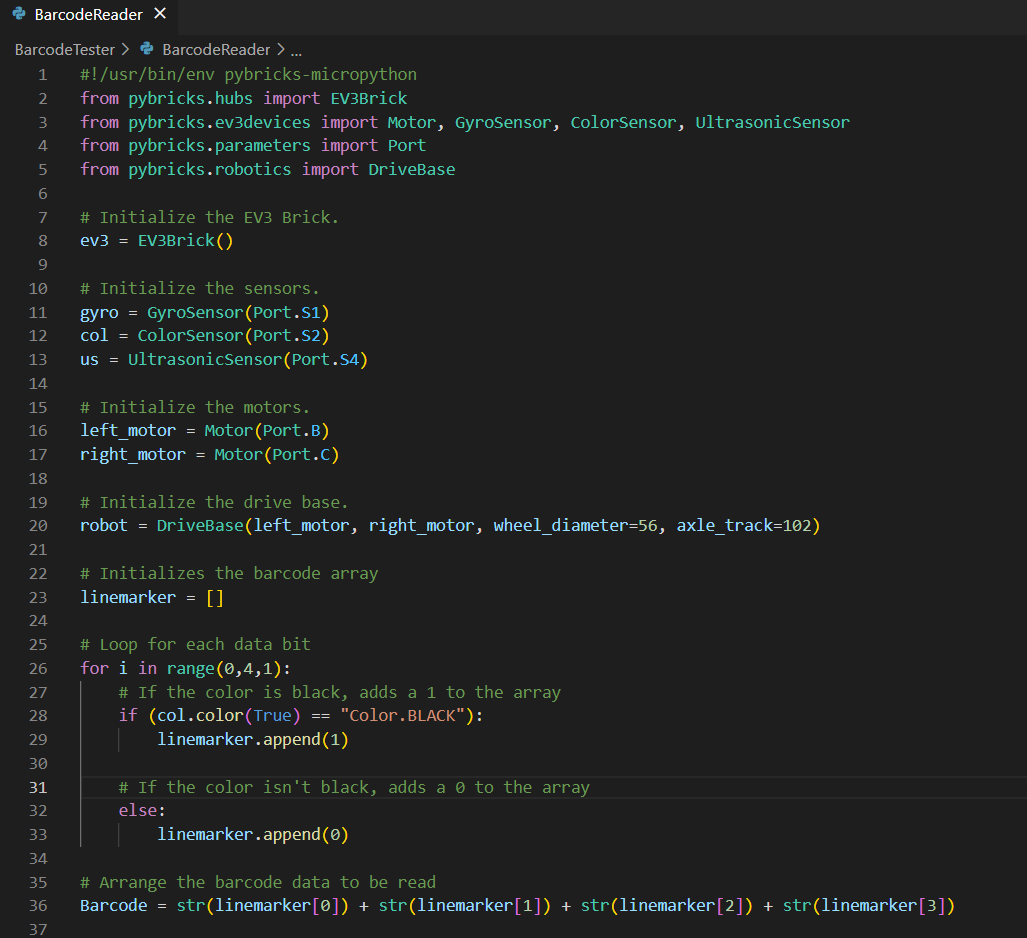Image resolution: width=1027 pixels, height=938 pixels.
Task: Click the empty list brackets after linemarker
Action: (x=215, y=598)
